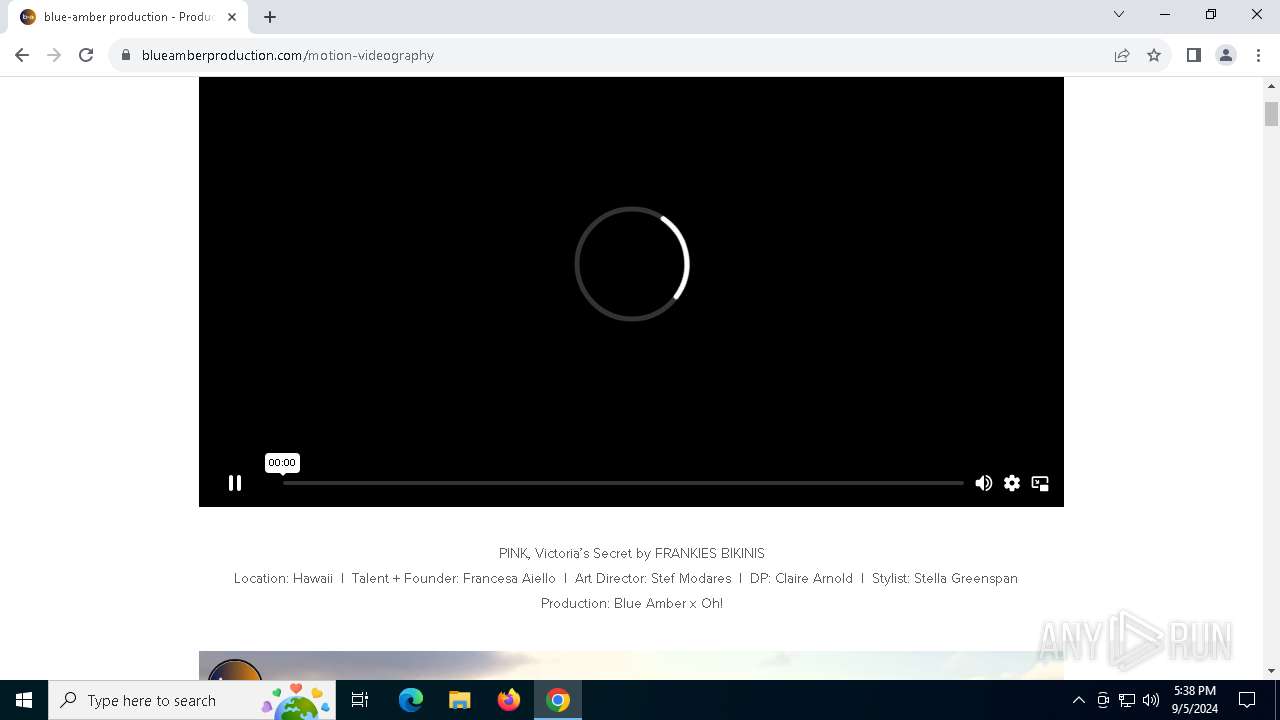Open Chrome profile avatar menu
This screenshot has width=1280, height=720.
pos(1226,55)
